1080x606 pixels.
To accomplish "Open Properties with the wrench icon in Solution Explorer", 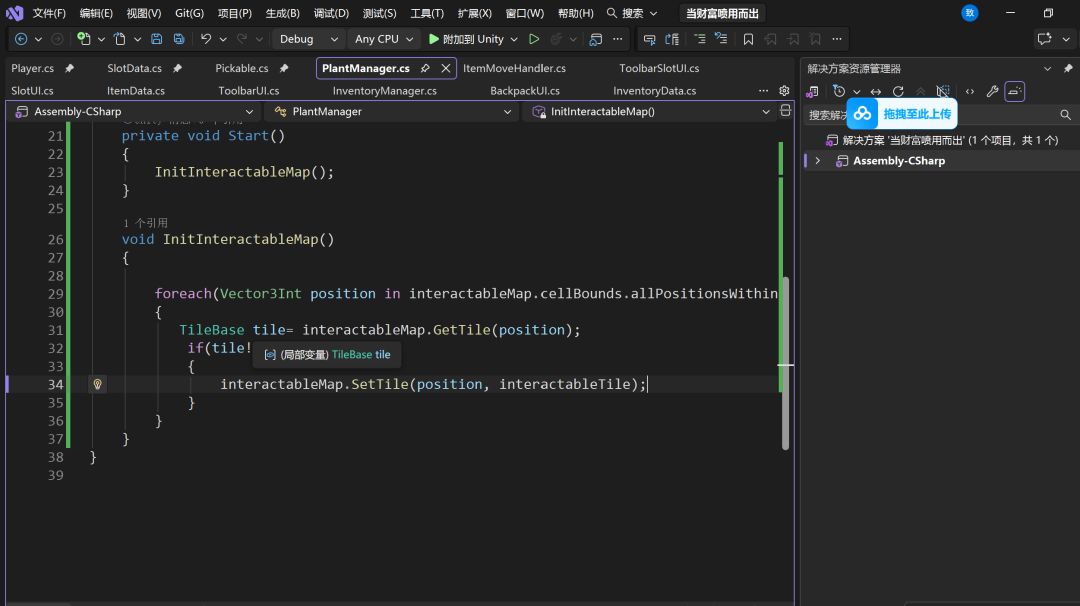I will pos(993,92).
